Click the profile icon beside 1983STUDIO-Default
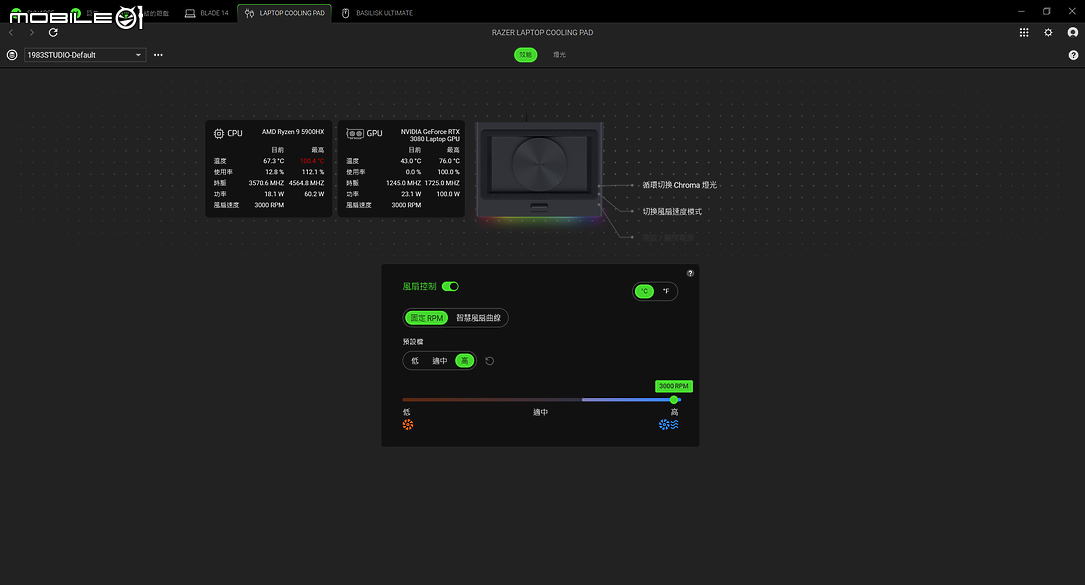Viewport: 1085px width, 585px height. pyautogui.click(x=12, y=55)
